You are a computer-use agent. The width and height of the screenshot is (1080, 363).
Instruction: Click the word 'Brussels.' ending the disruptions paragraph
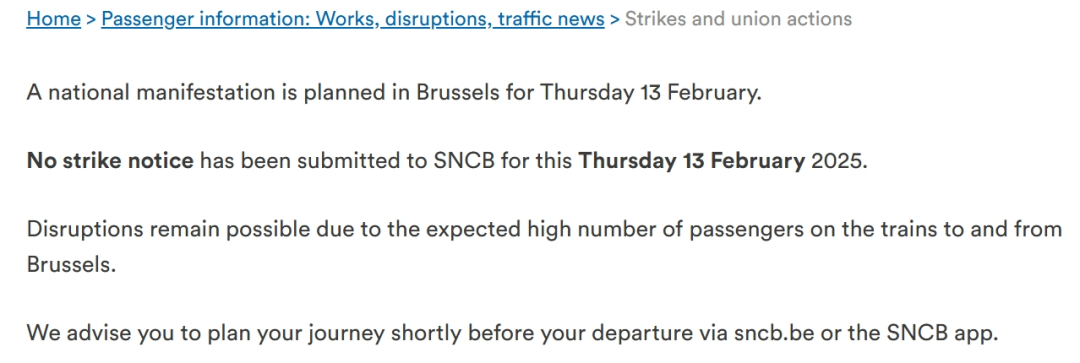coord(70,265)
